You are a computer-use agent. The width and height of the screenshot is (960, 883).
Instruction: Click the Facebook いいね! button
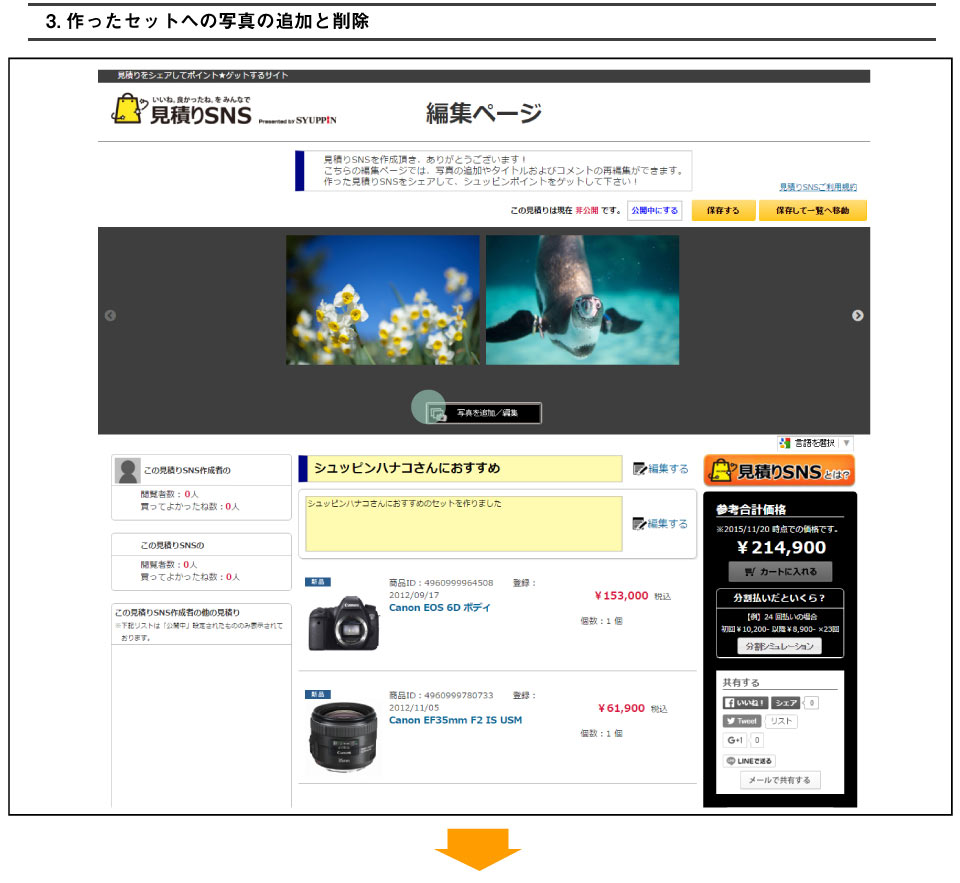tap(744, 703)
